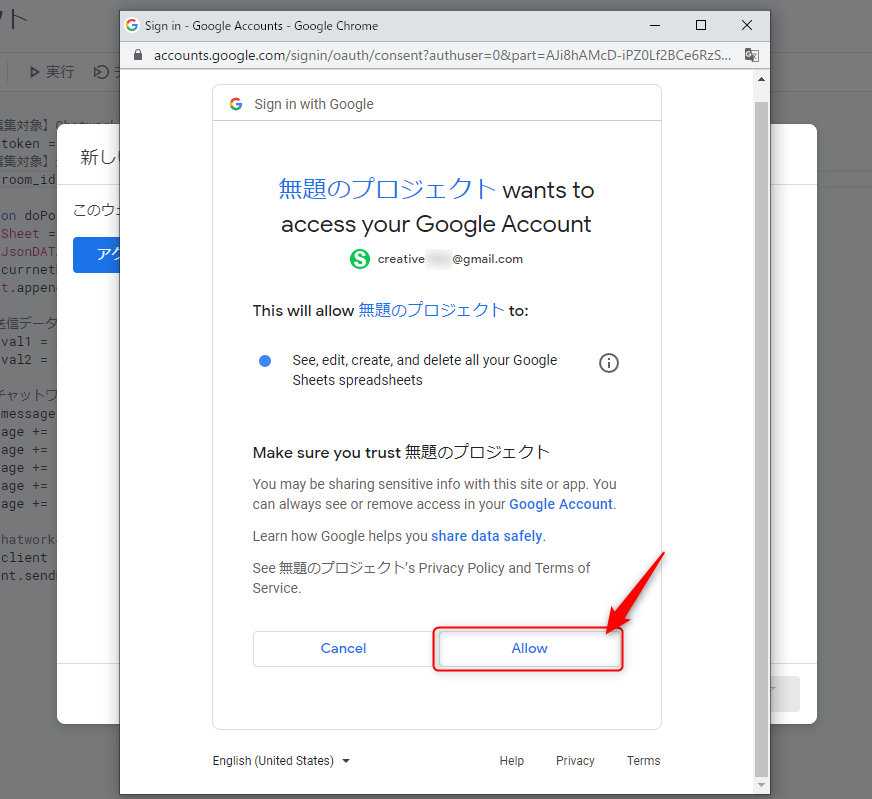Open the Privacy footer link
This screenshot has width=872, height=799.
tap(575, 761)
